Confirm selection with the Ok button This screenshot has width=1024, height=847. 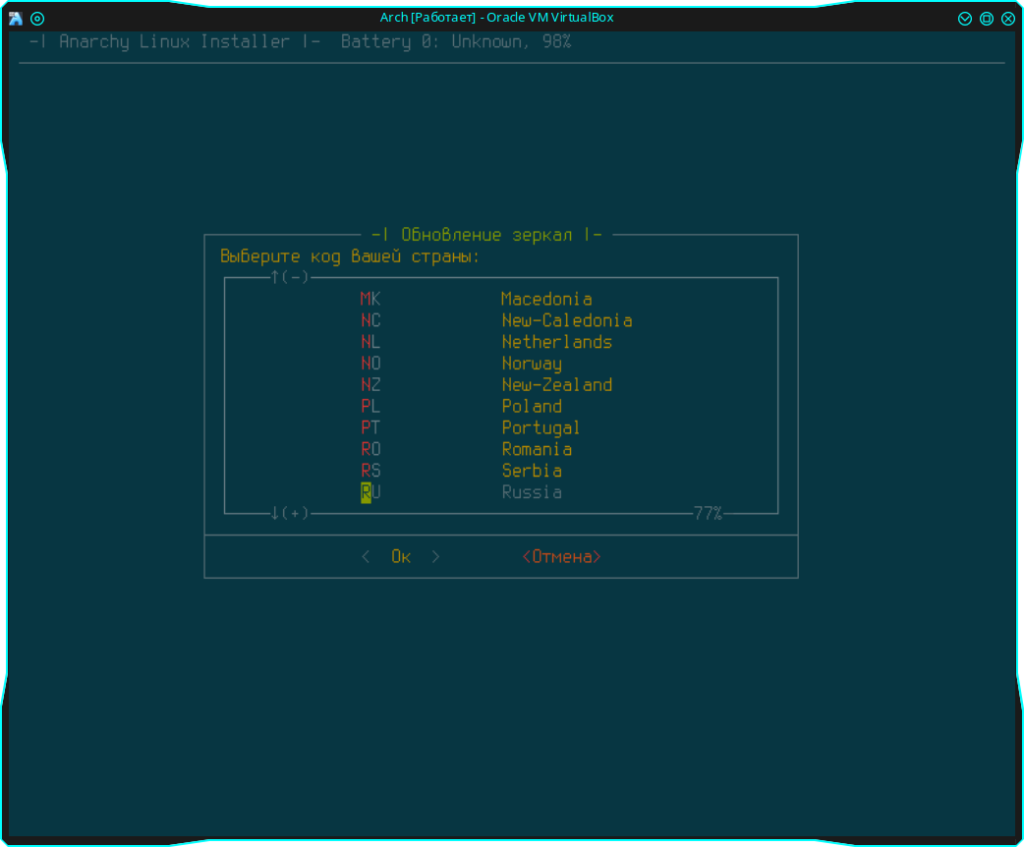tap(400, 557)
